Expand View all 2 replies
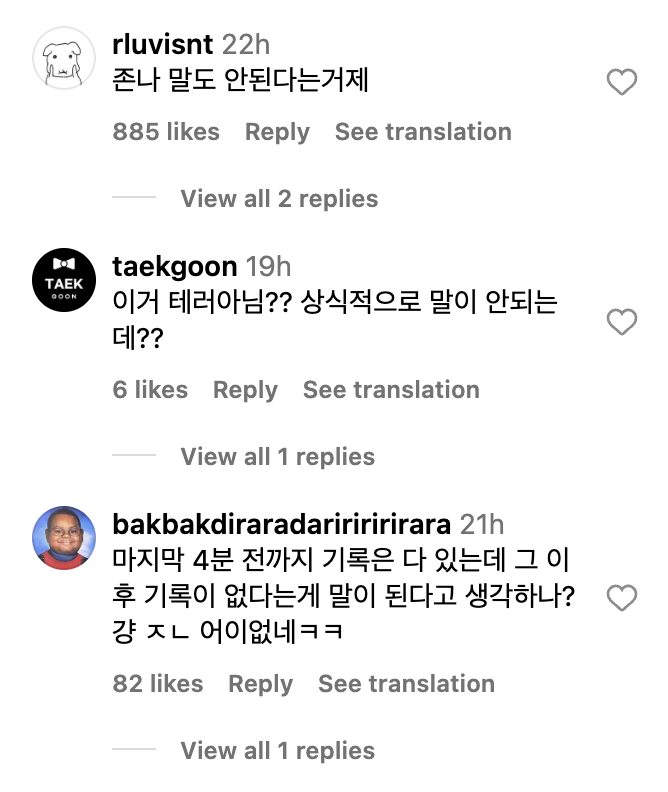 (279, 199)
